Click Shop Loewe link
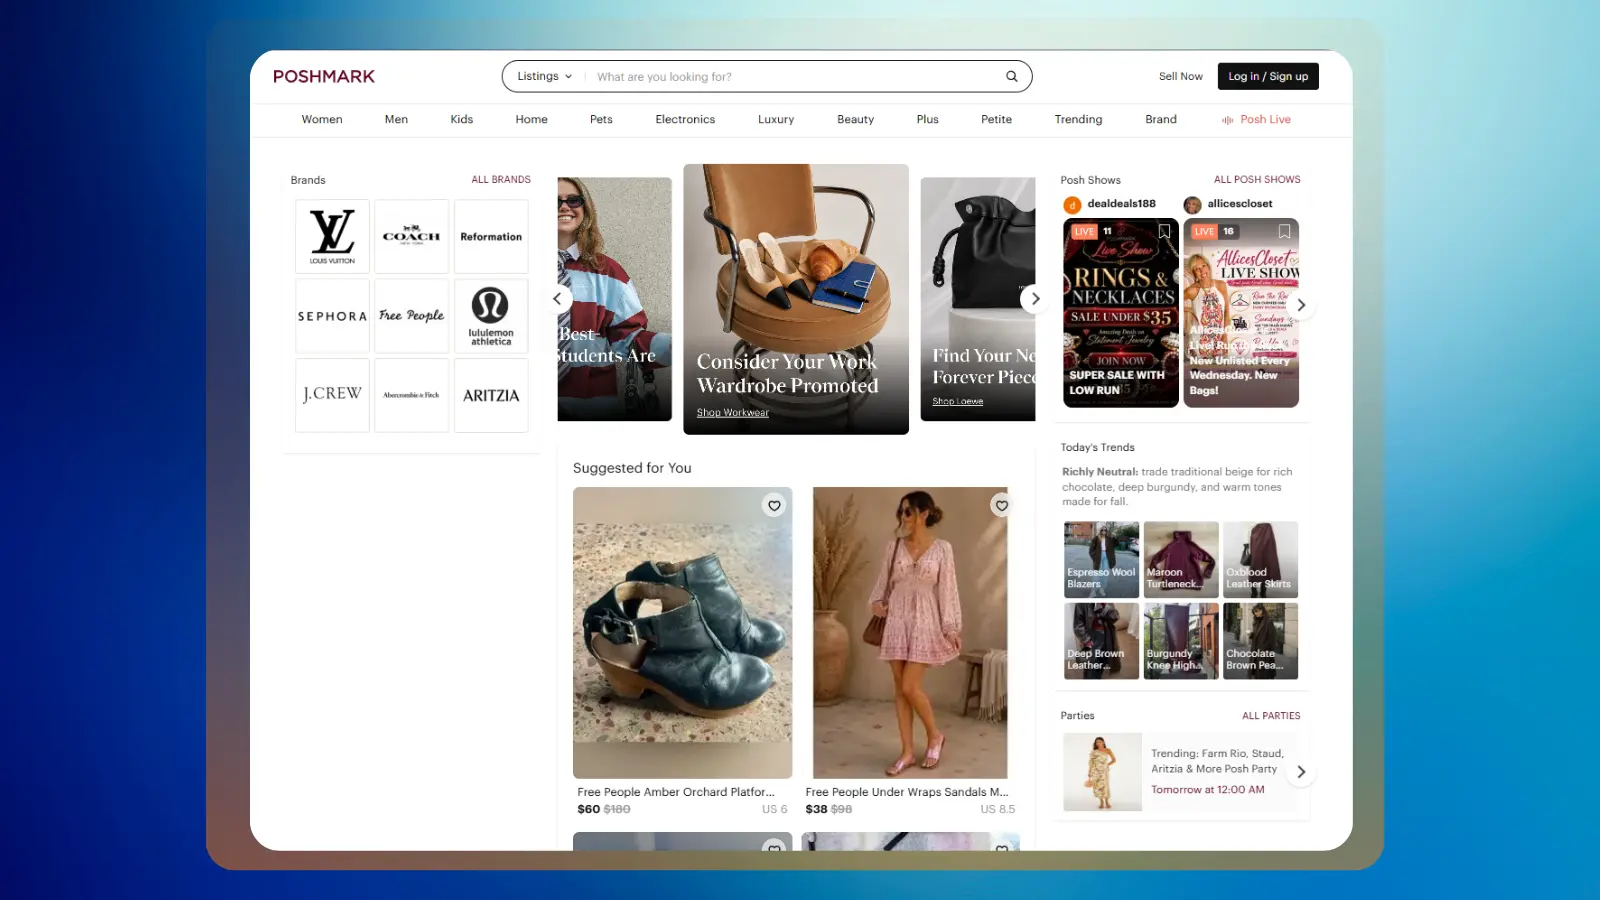Screen dimensions: 1600x900 click(958, 401)
